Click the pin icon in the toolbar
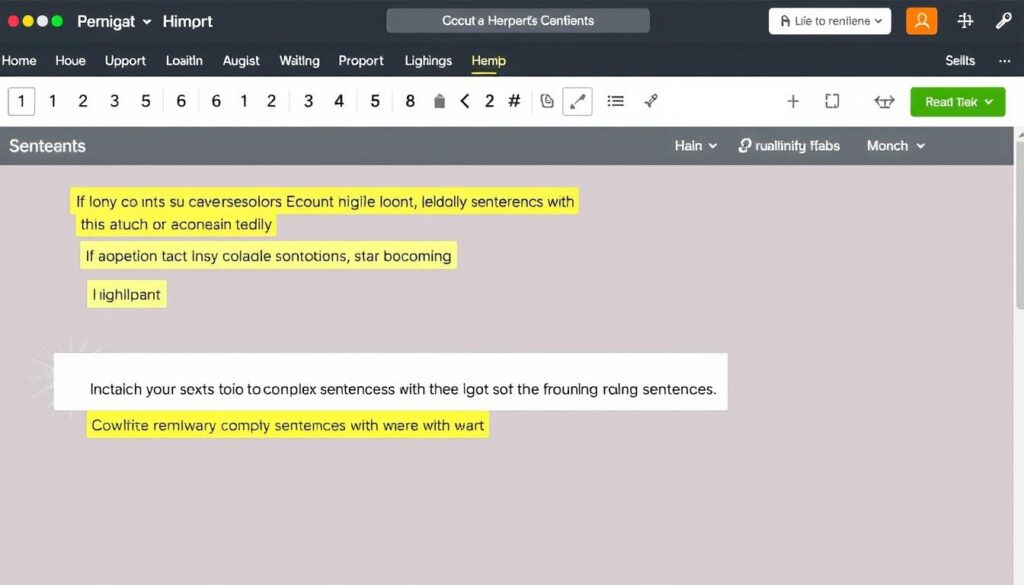This screenshot has height=585, width=1024. pos(650,101)
